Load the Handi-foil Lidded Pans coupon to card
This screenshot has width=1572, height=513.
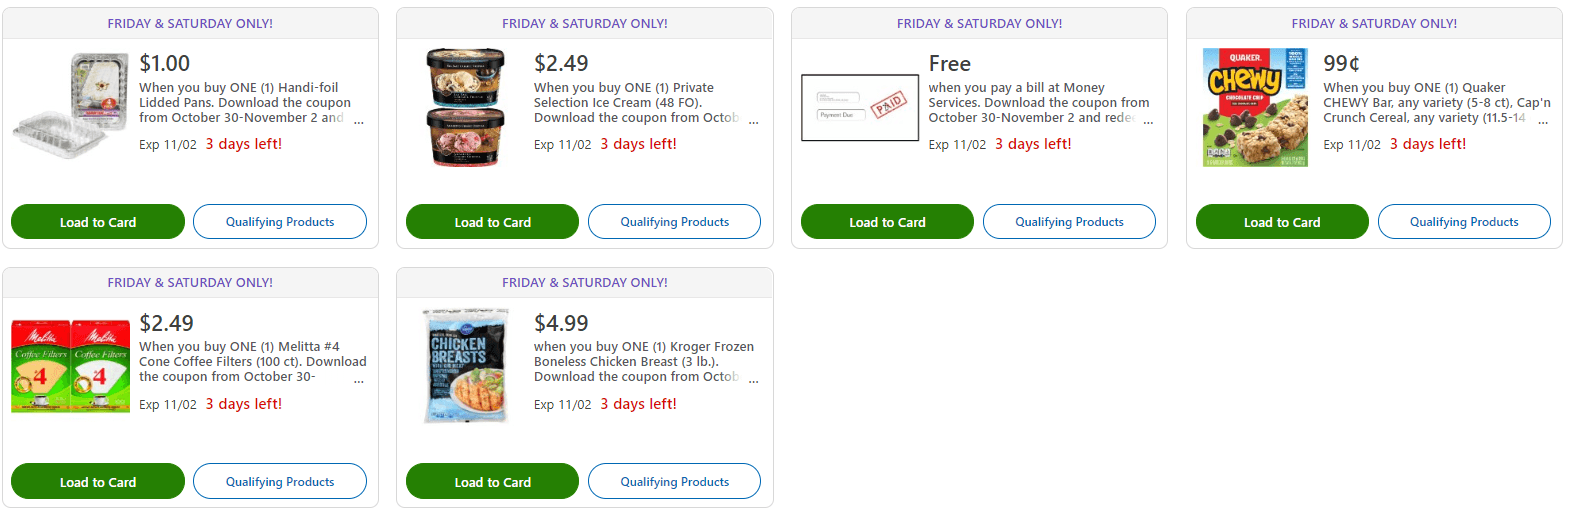point(98,222)
